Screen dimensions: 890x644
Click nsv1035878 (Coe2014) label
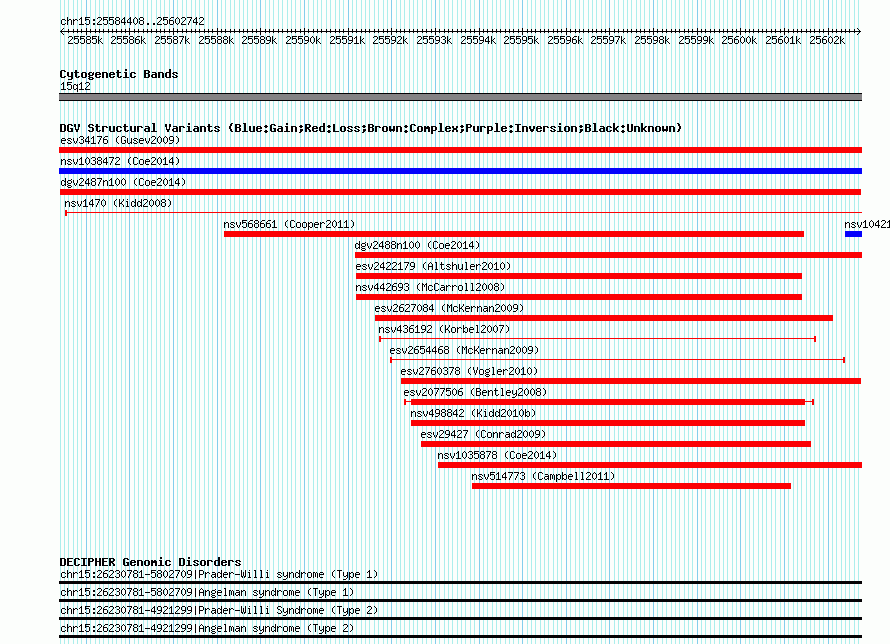coord(497,455)
